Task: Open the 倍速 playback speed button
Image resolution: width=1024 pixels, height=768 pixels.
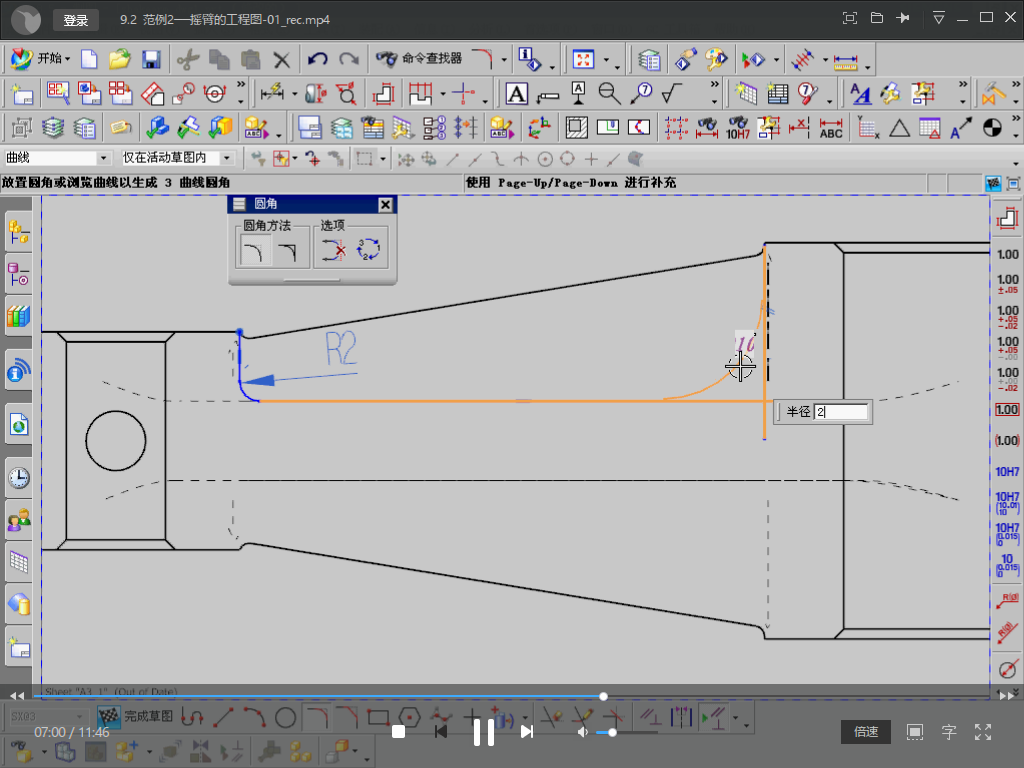Action: click(x=866, y=732)
